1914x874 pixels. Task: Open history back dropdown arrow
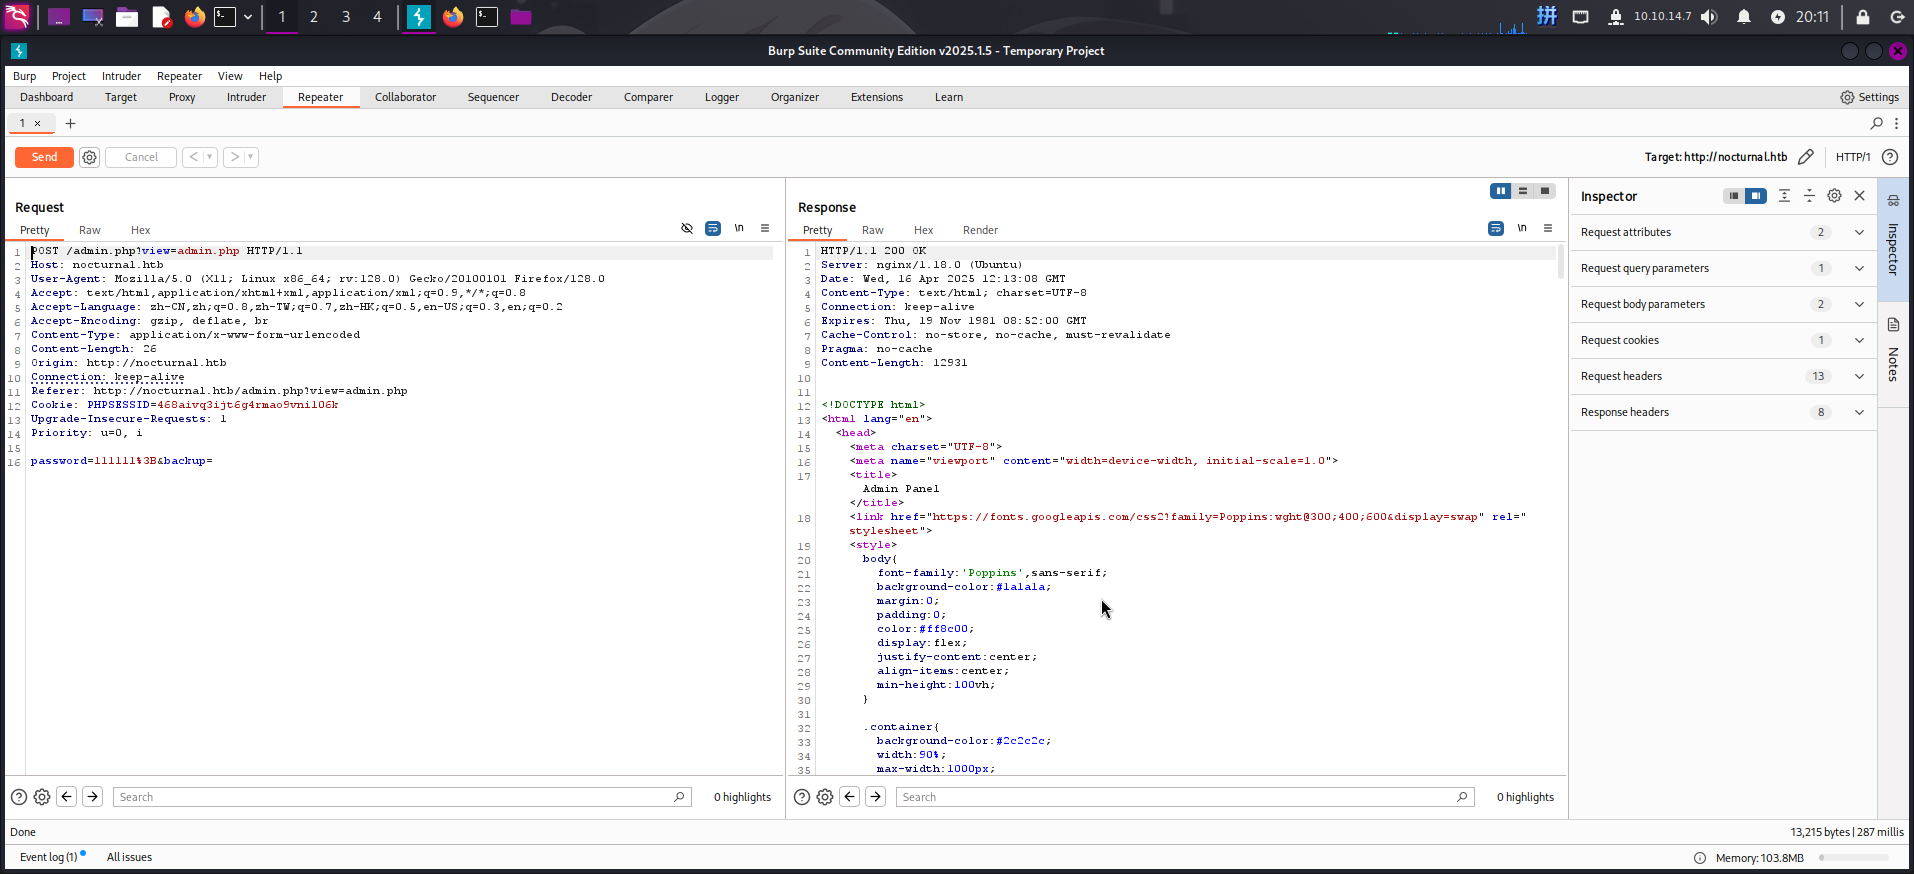point(210,157)
